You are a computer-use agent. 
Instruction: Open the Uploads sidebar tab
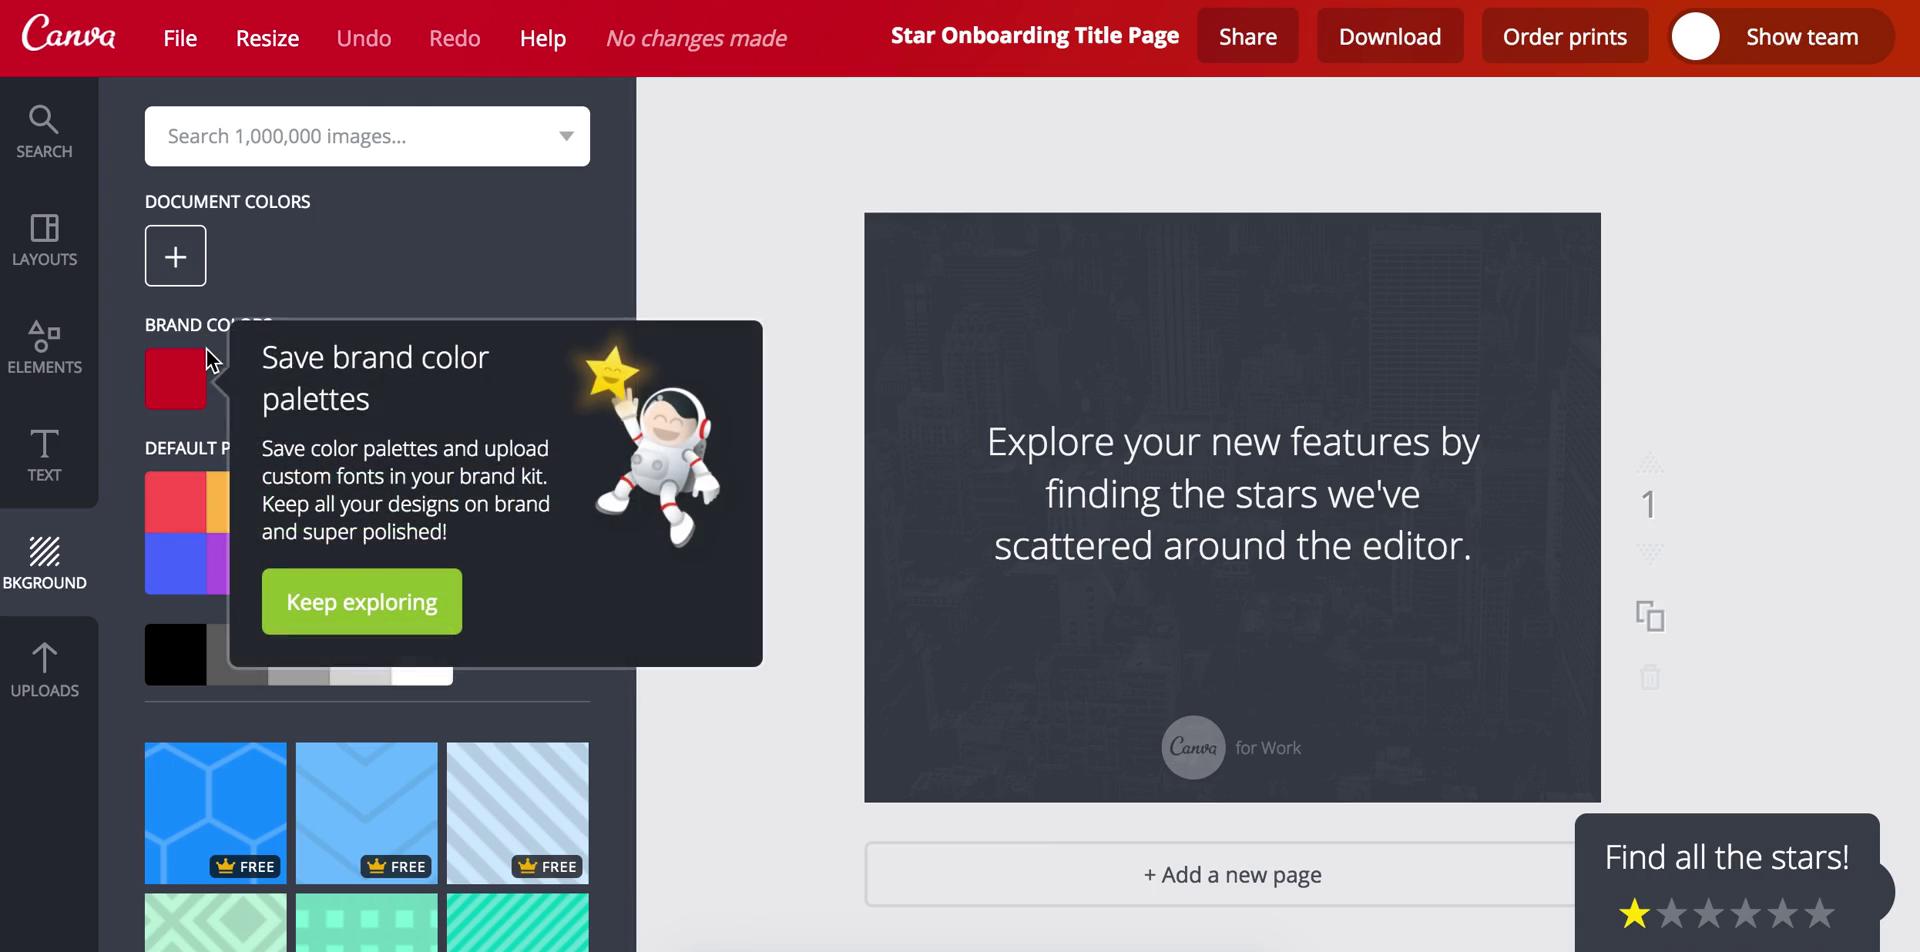coord(44,670)
